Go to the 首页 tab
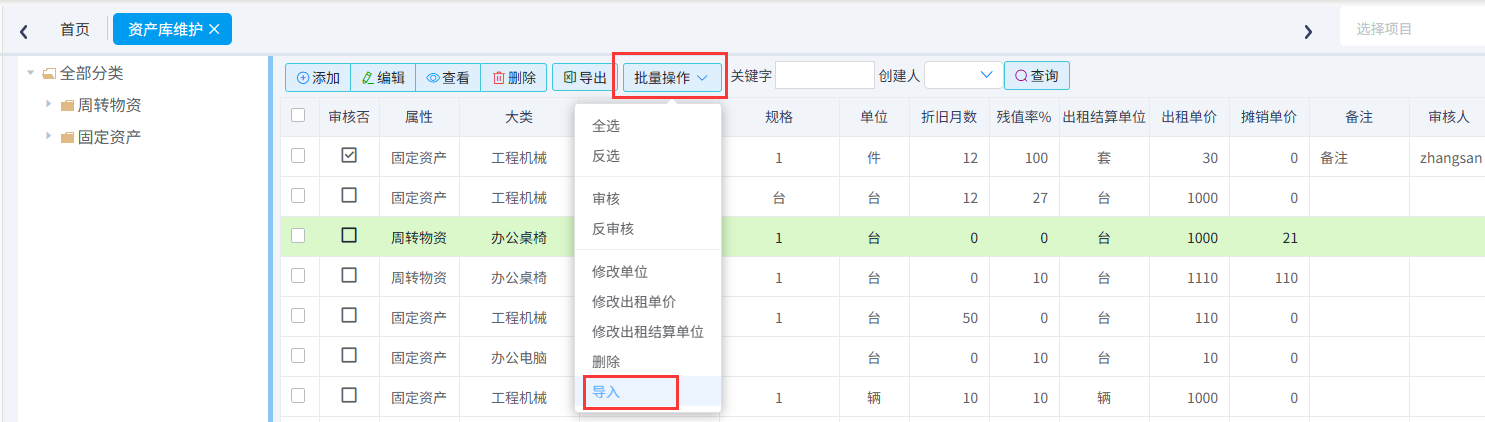 tap(75, 30)
